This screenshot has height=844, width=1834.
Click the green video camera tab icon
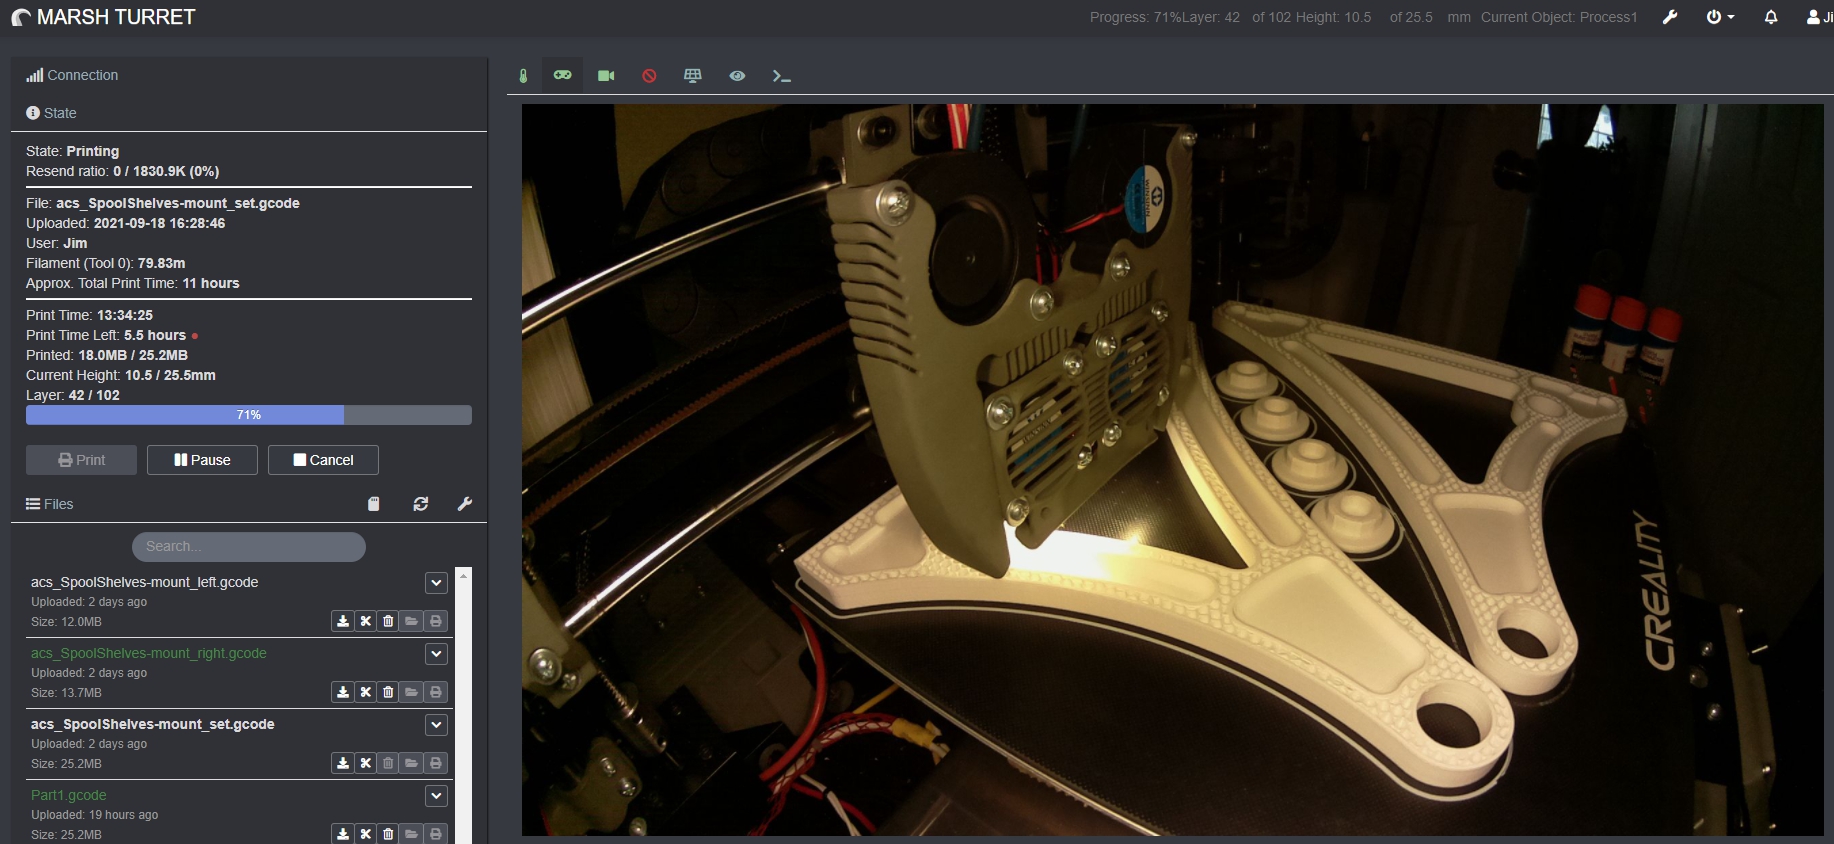606,76
